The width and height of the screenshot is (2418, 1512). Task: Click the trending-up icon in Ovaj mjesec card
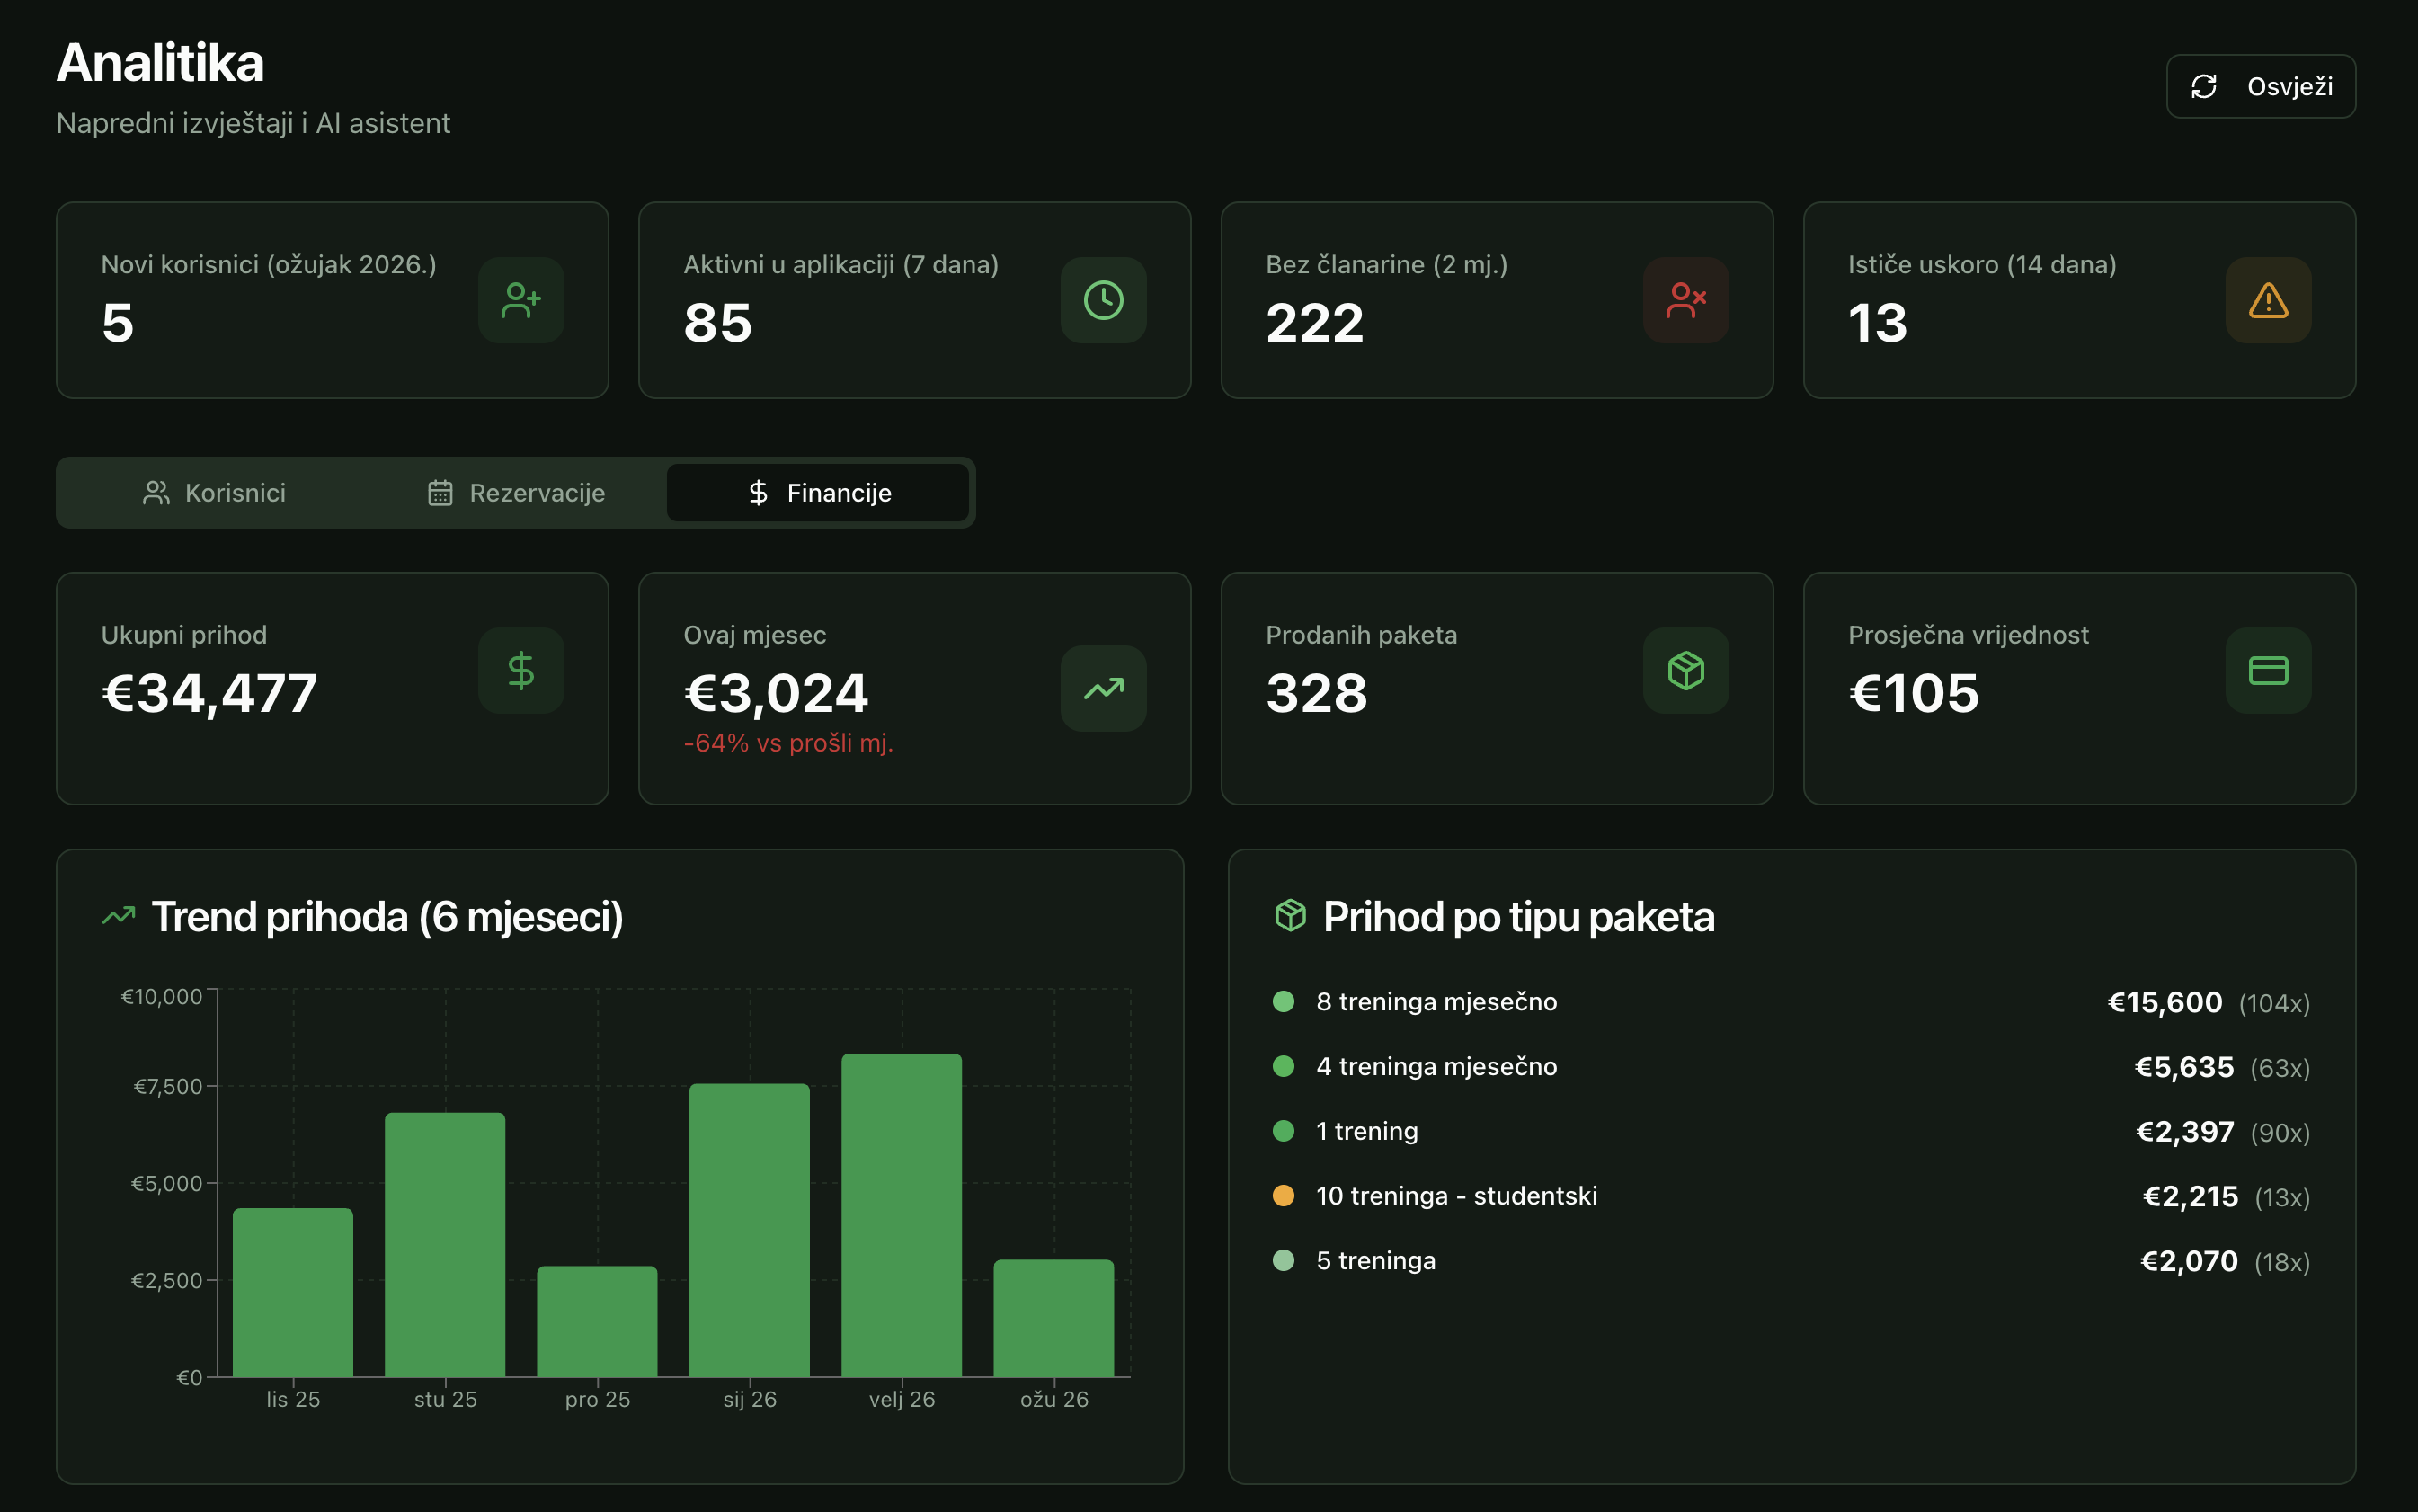1103,688
